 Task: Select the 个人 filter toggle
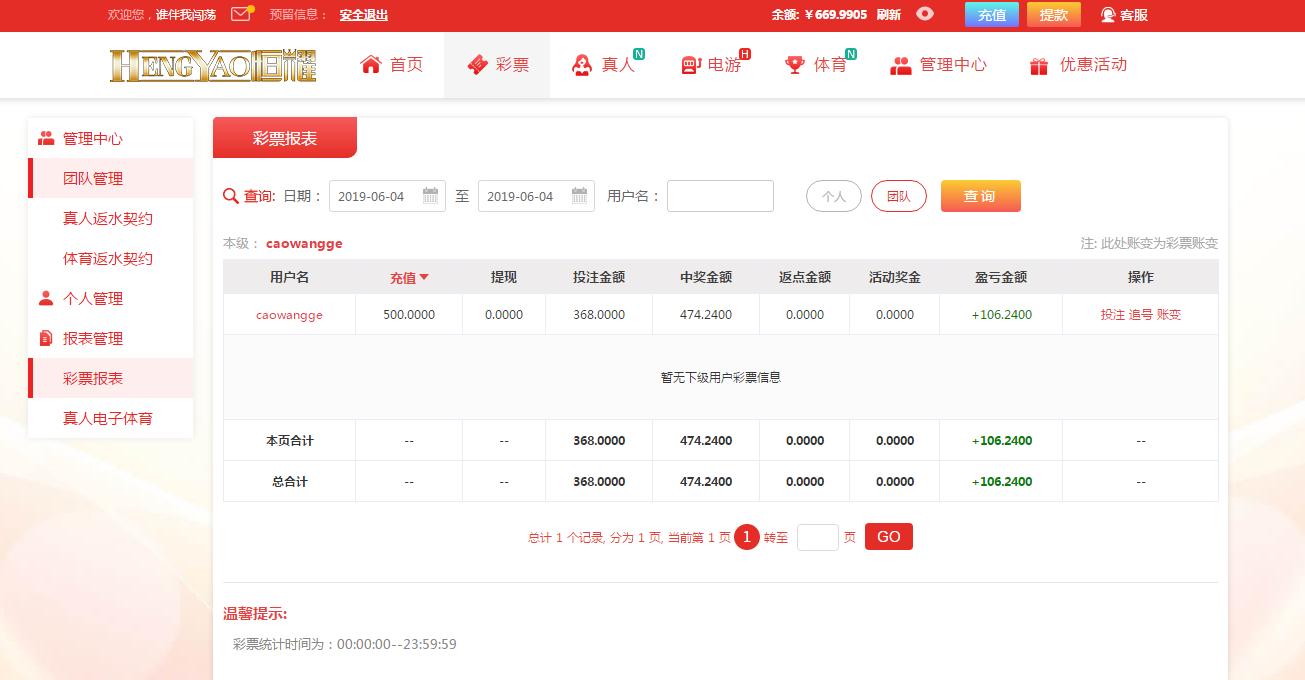click(834, 196)
